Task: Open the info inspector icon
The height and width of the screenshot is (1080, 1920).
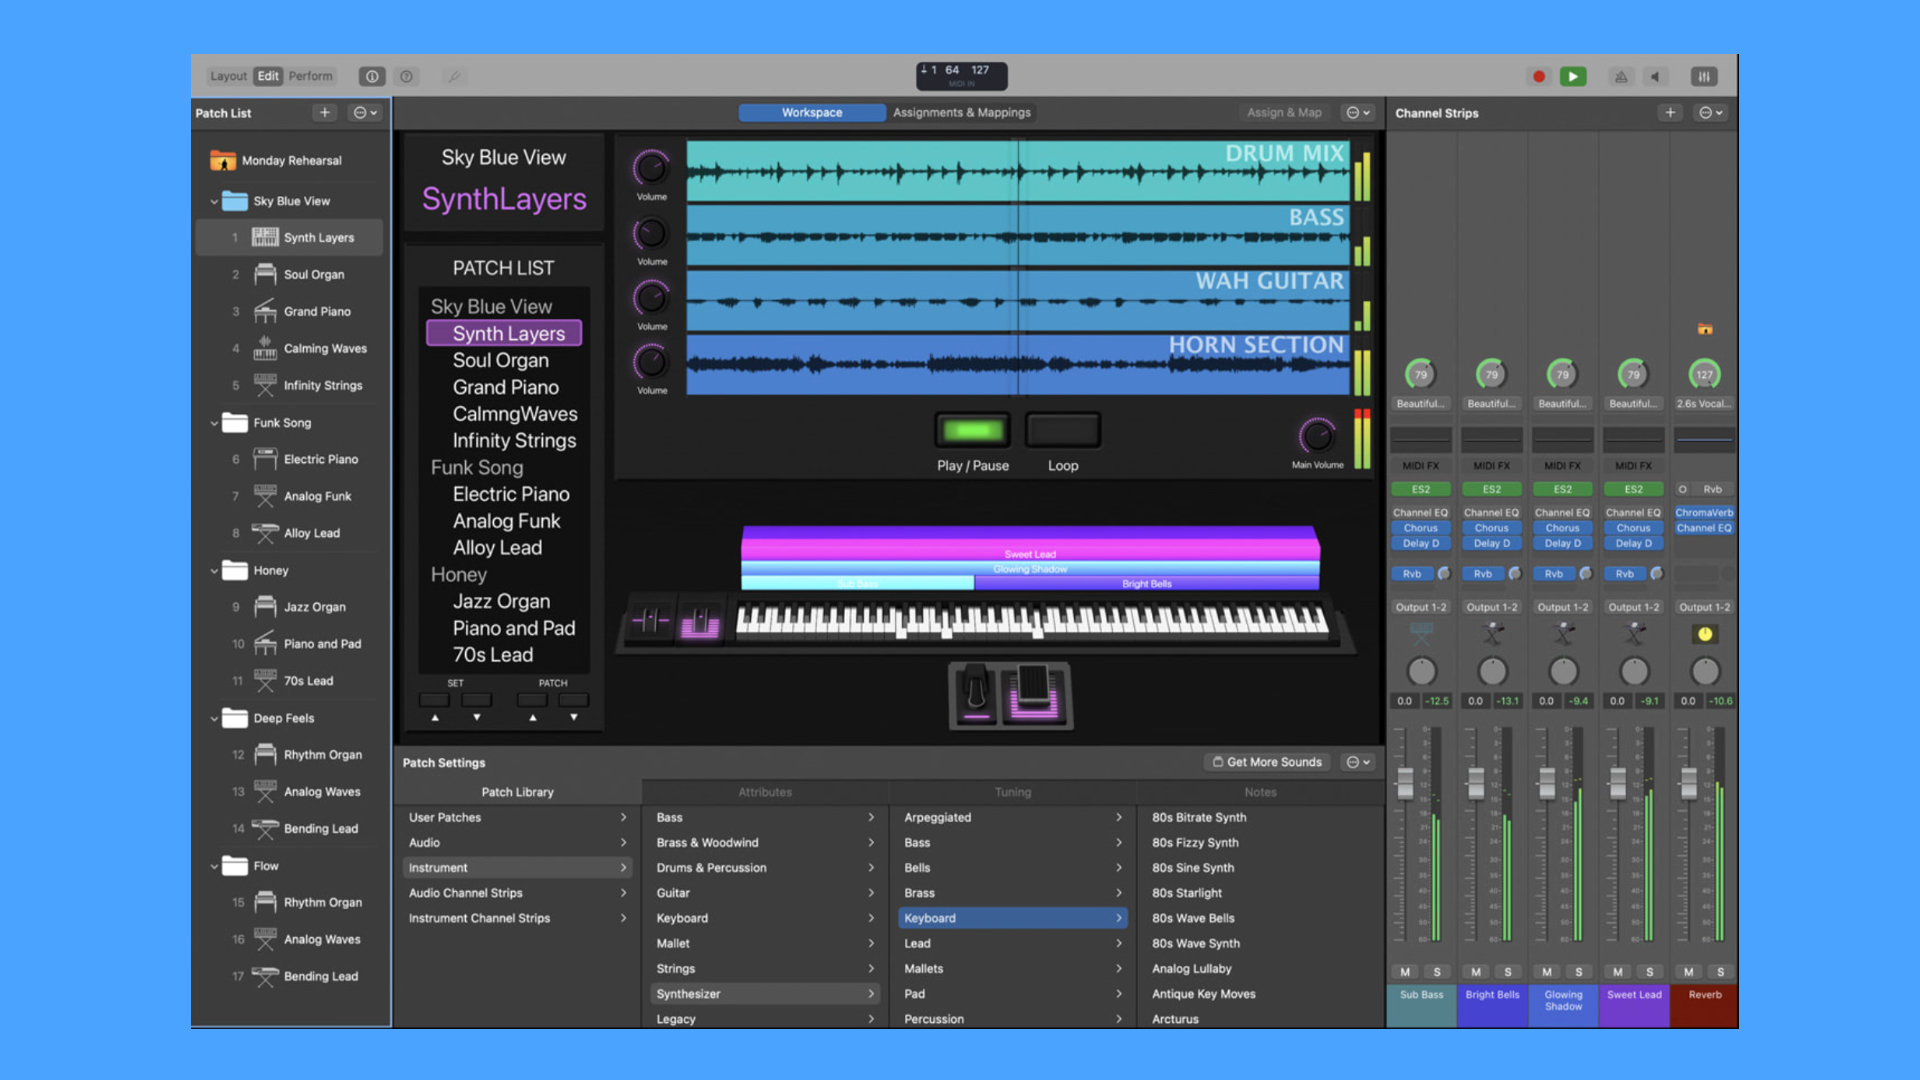Action: 372,77
